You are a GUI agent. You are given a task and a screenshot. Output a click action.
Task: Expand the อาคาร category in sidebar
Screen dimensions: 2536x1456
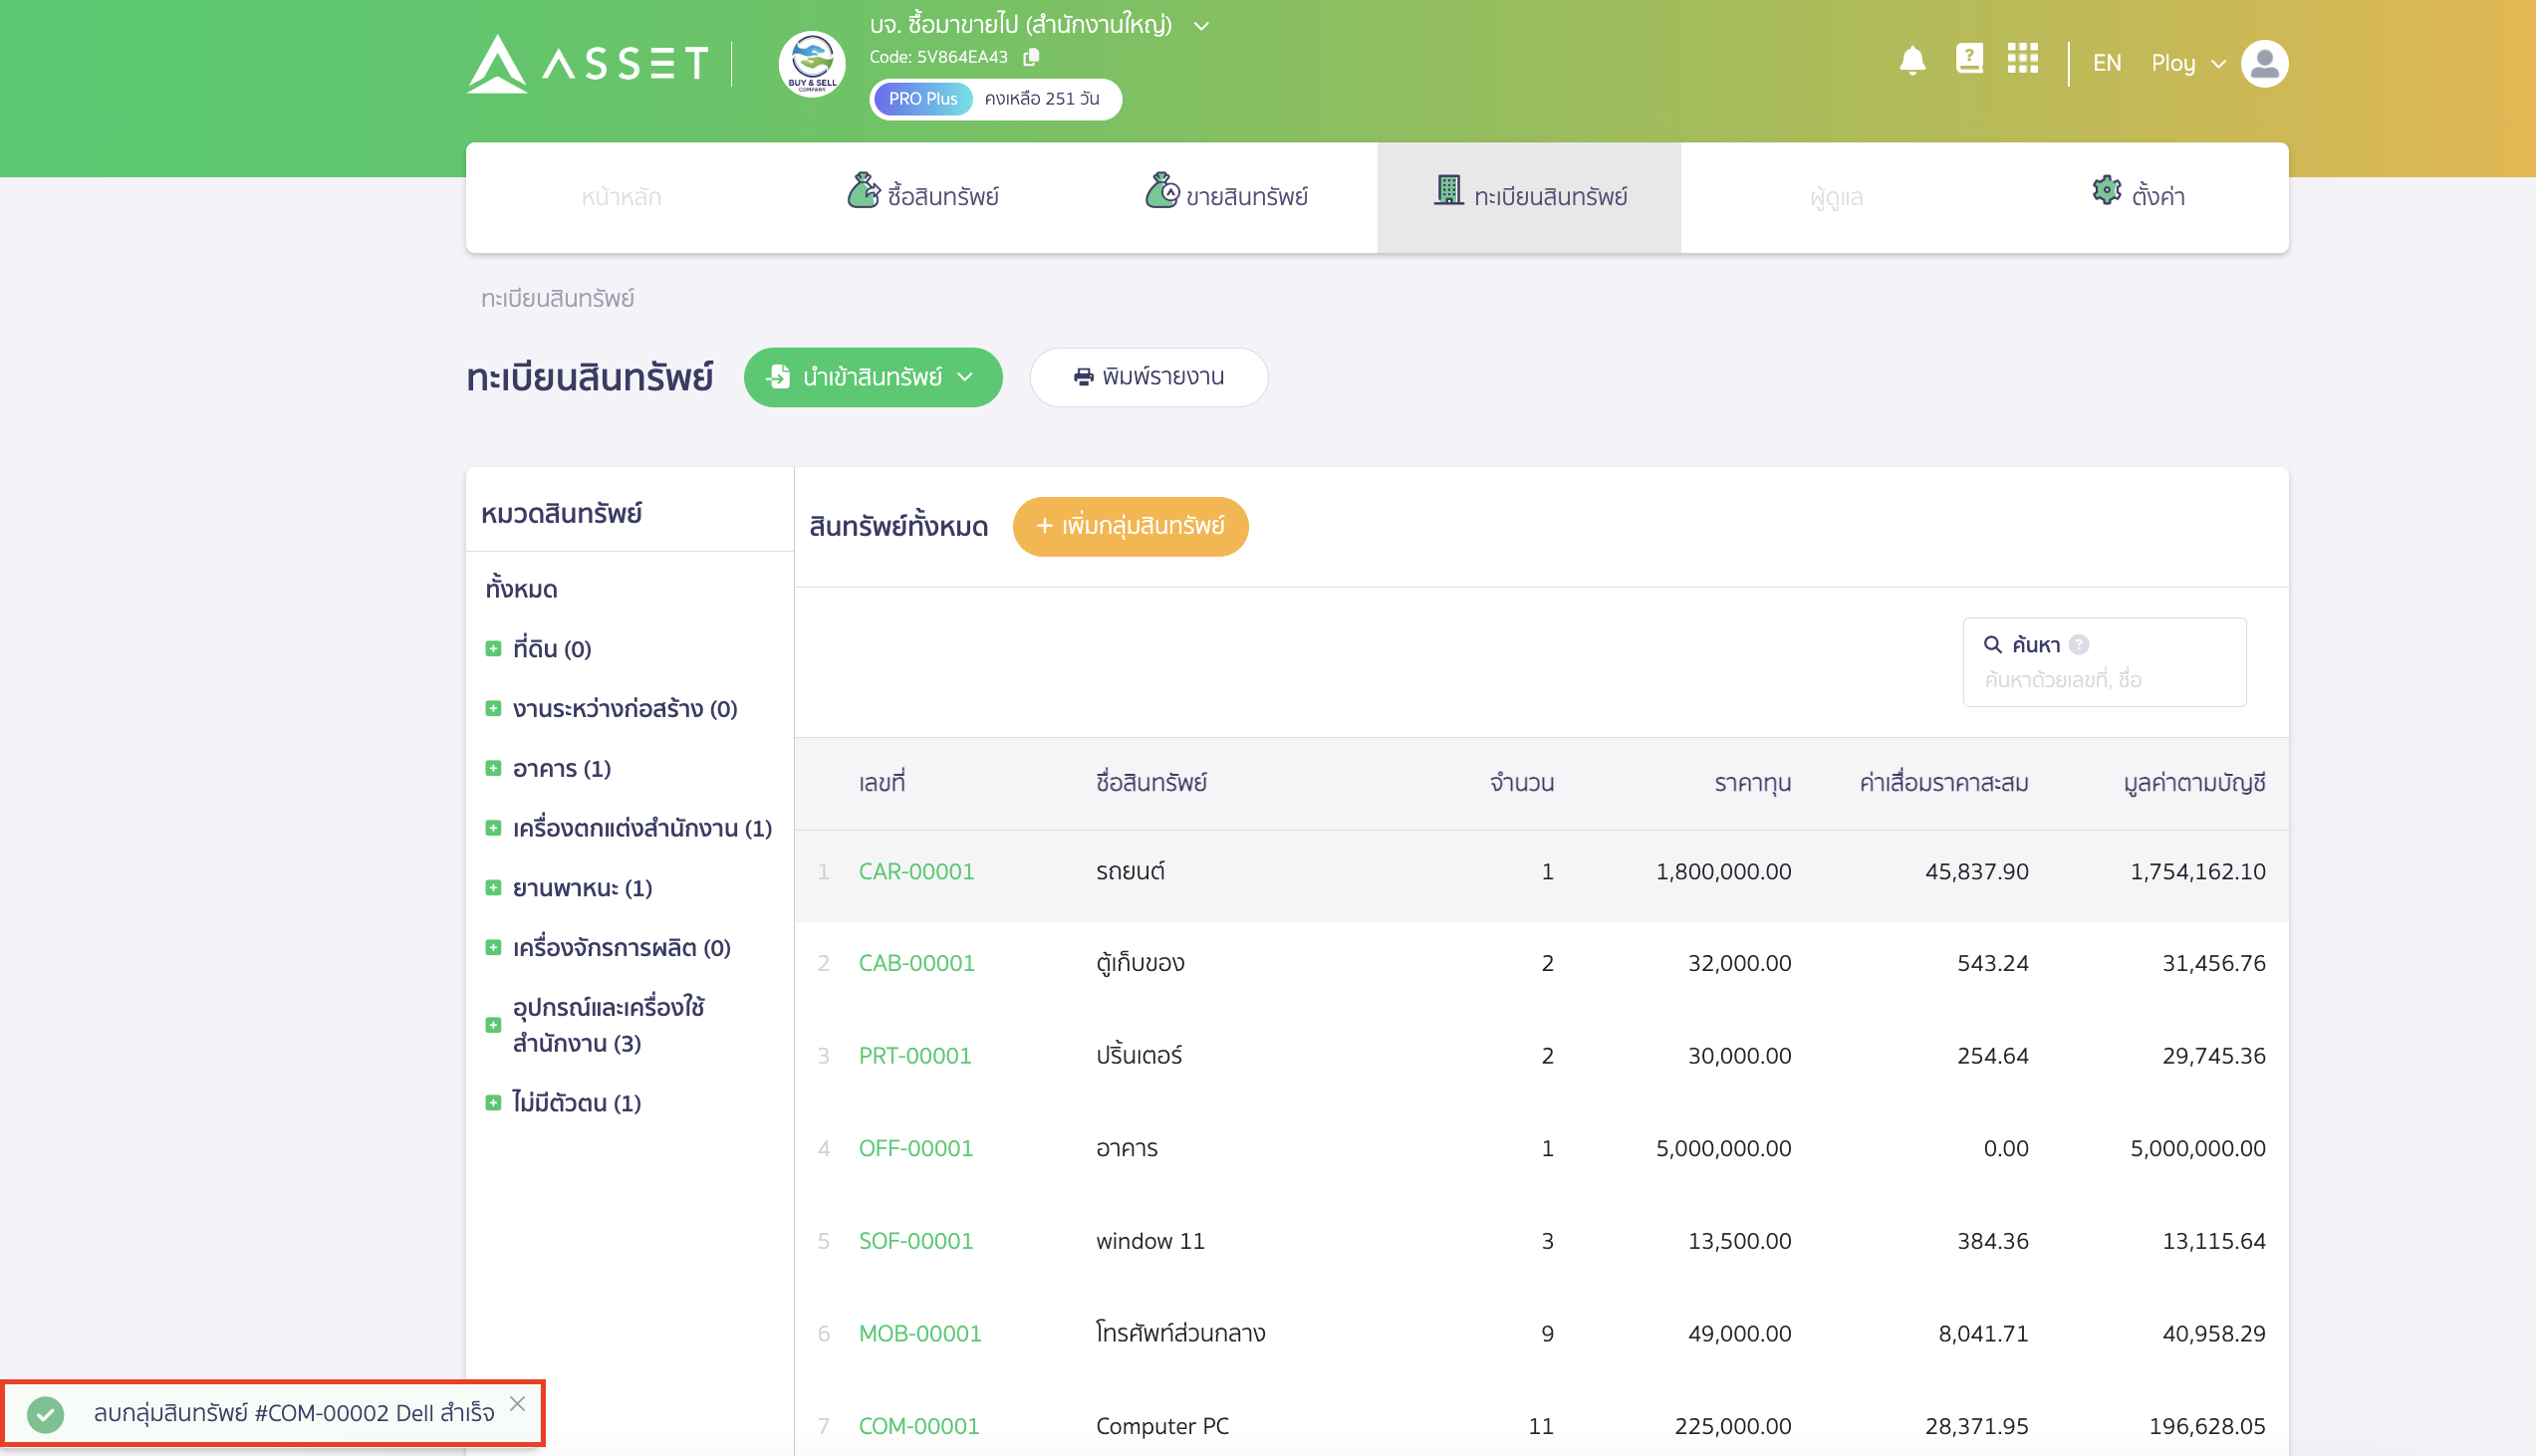pos(493,768)
